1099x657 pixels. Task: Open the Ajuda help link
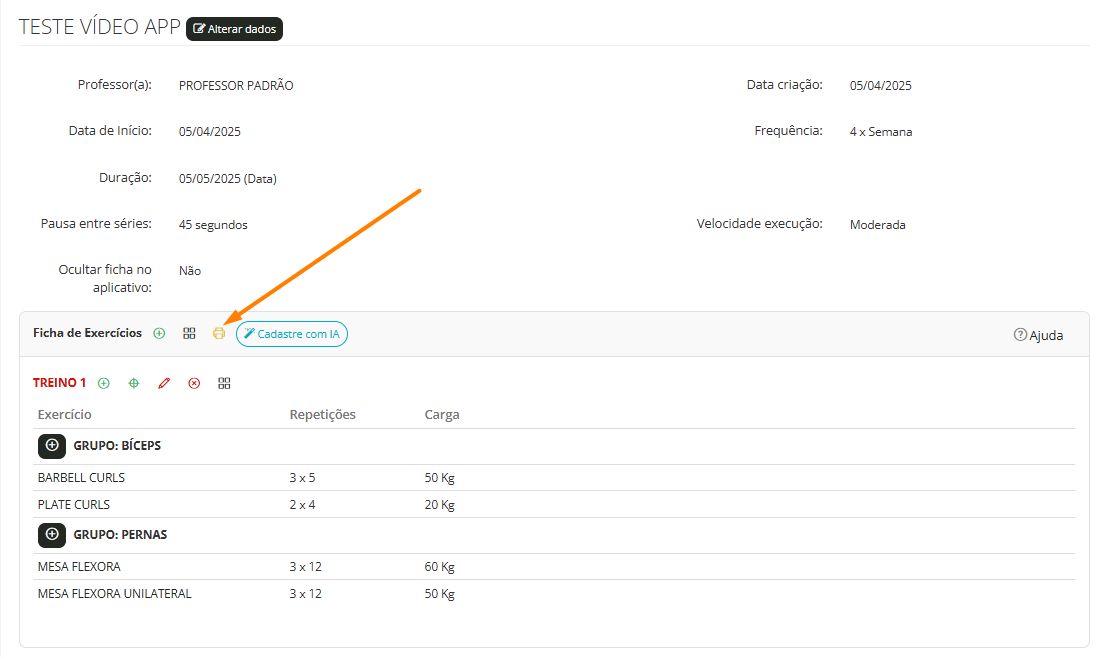(x=1038, y=335)
